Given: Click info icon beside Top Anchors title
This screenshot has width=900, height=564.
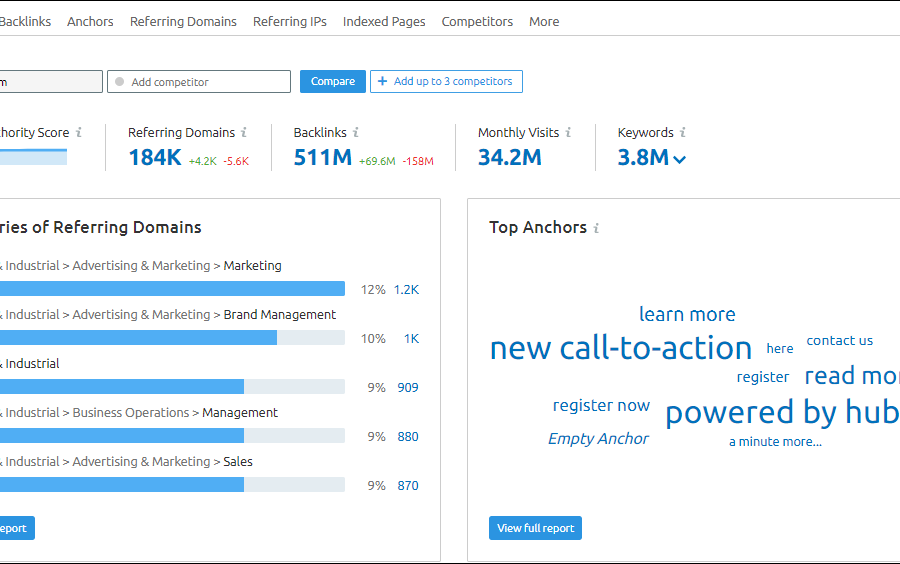Looking at the screenshot, I should tap(596, 228).
